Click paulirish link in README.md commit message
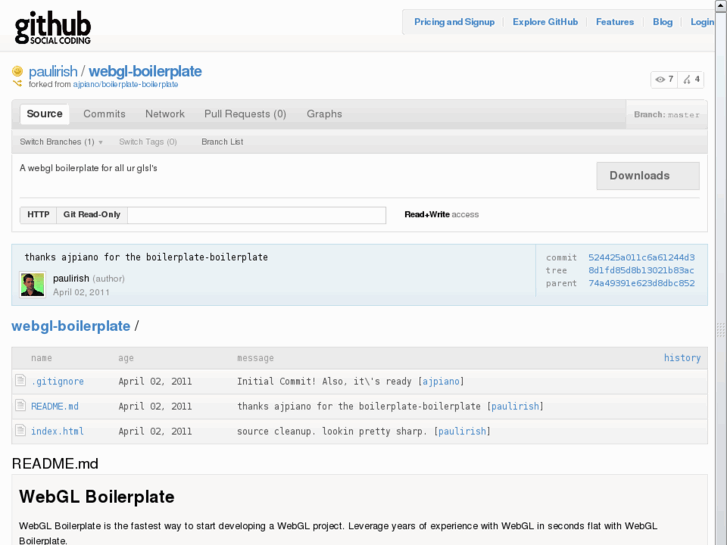 pyautogui.click(x=515, y=406)
